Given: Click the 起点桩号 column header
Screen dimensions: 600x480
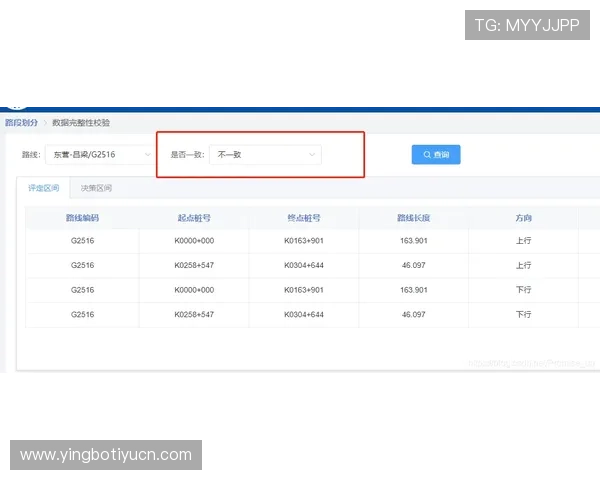Looking at the screenshot, I should [x=194, y=218].
